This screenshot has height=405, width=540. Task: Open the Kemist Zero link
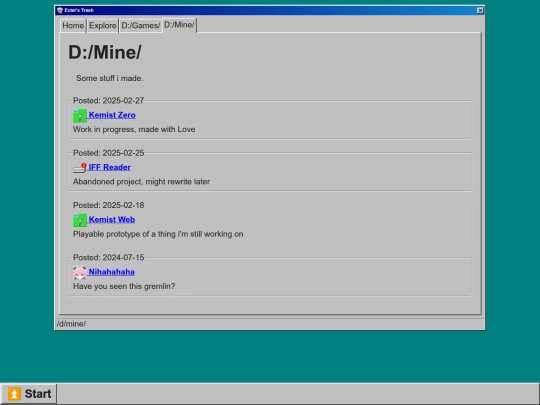[x=112, y=115]
